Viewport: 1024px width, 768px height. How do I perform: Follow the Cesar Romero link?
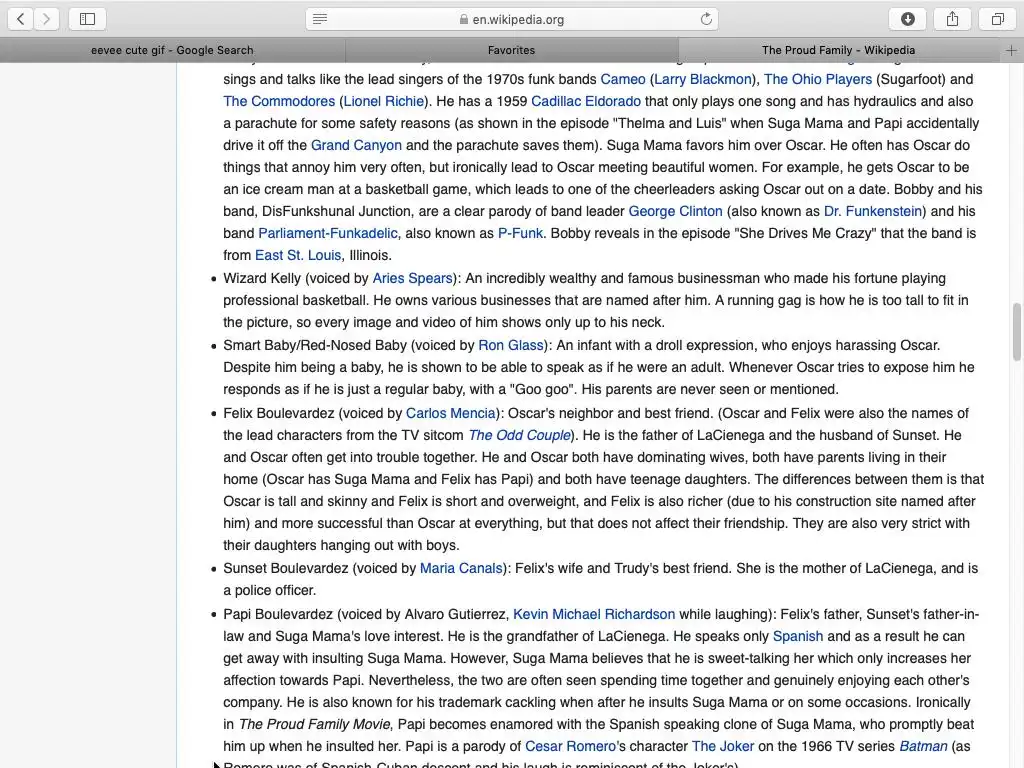(570, 746)
